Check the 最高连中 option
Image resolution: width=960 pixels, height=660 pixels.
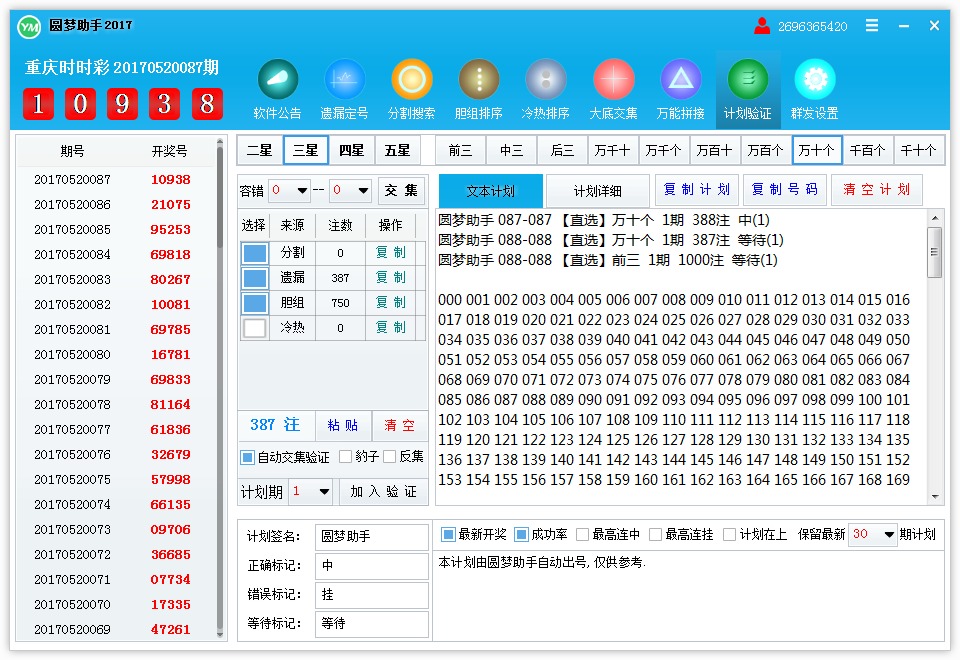582,535
